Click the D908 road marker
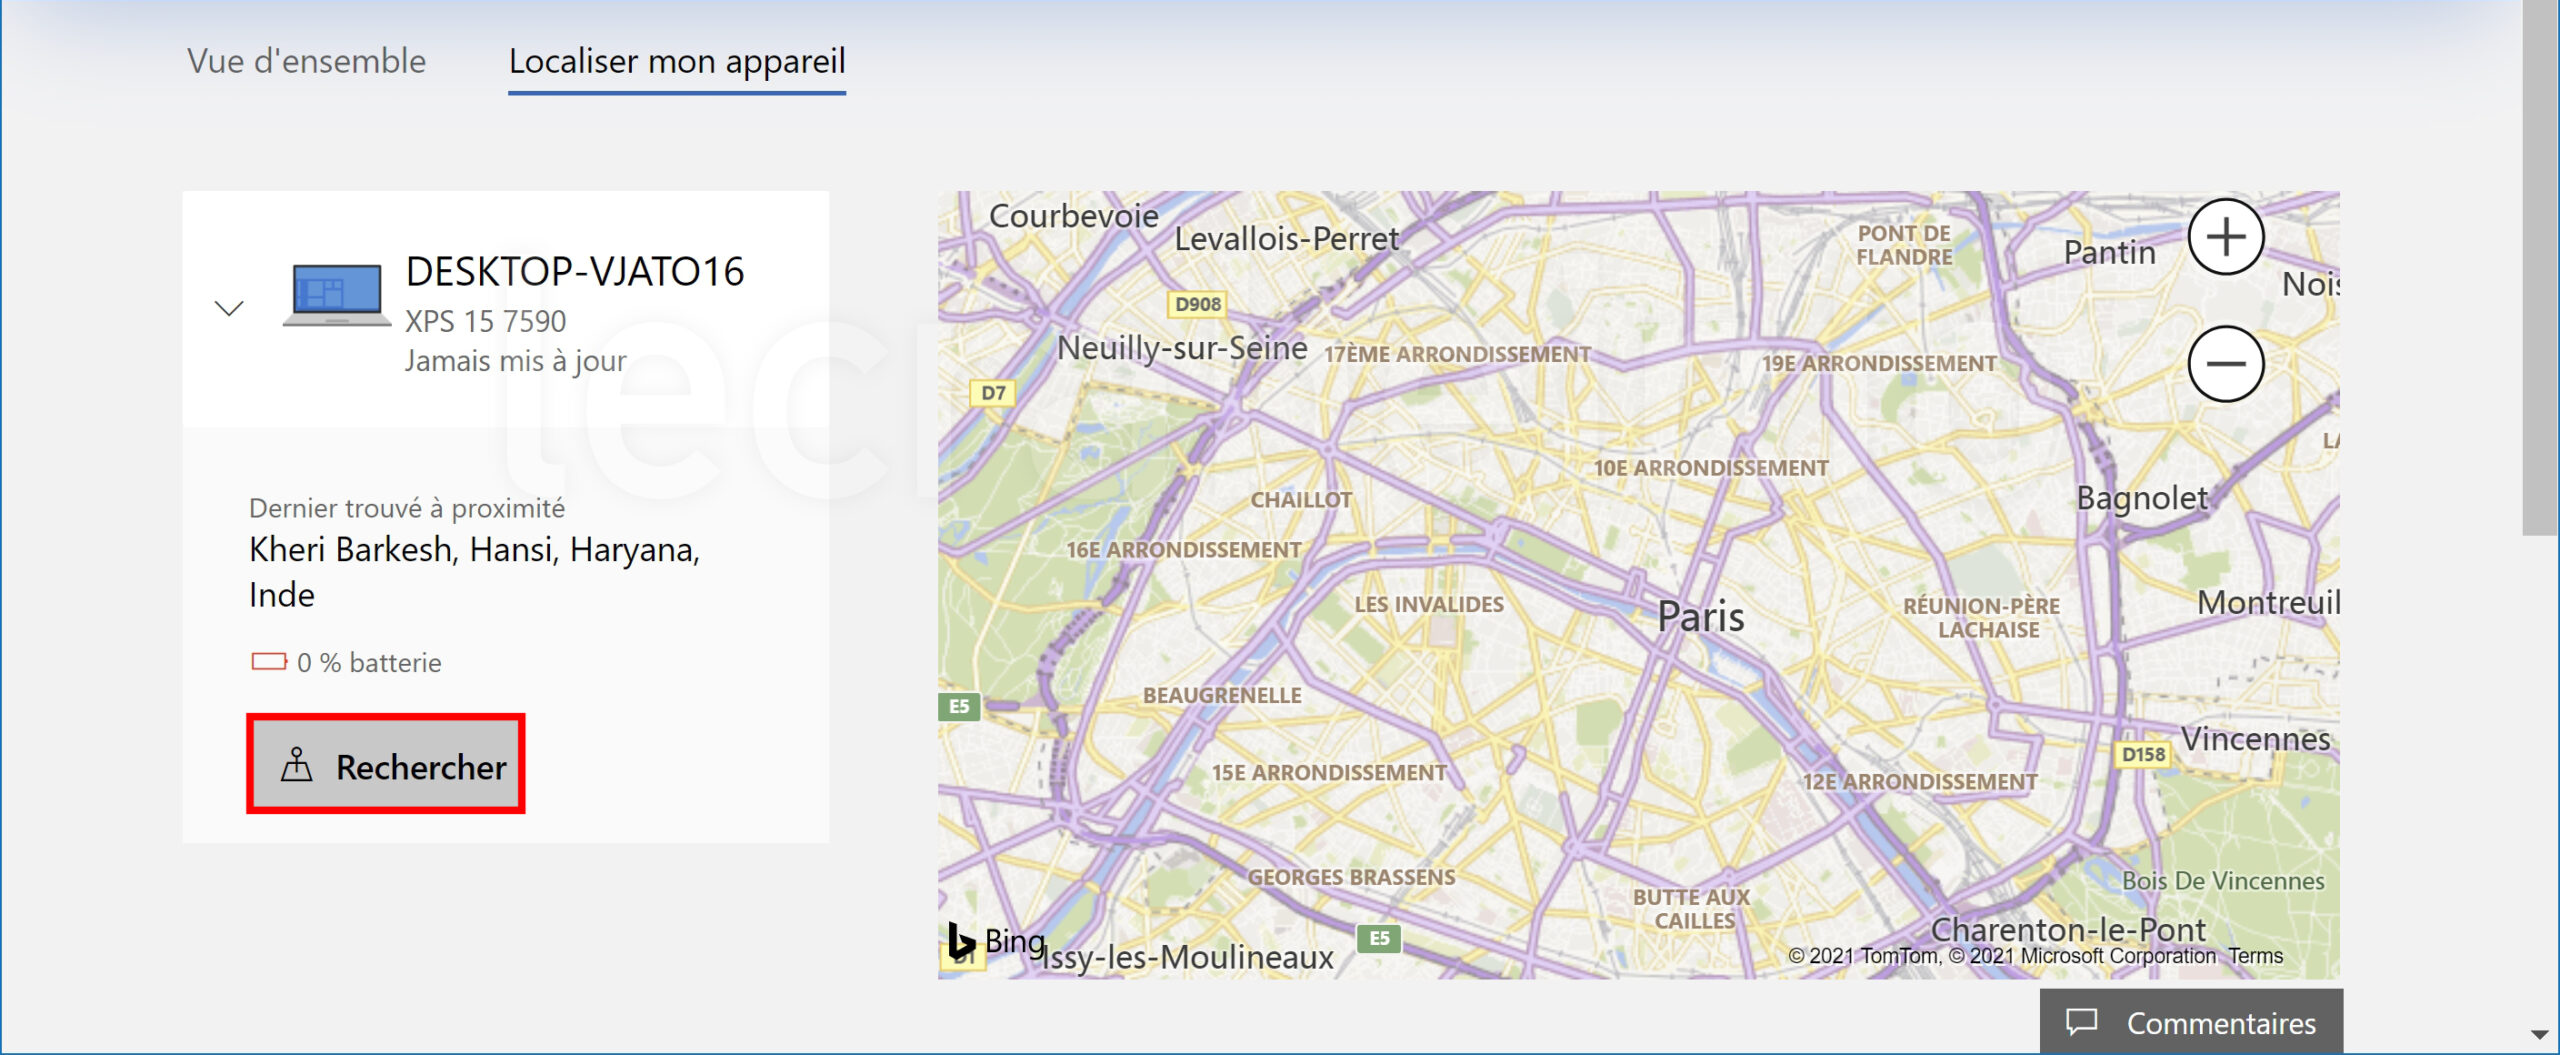The width and height of the screenshot is (2560, 1055). 1198,304
